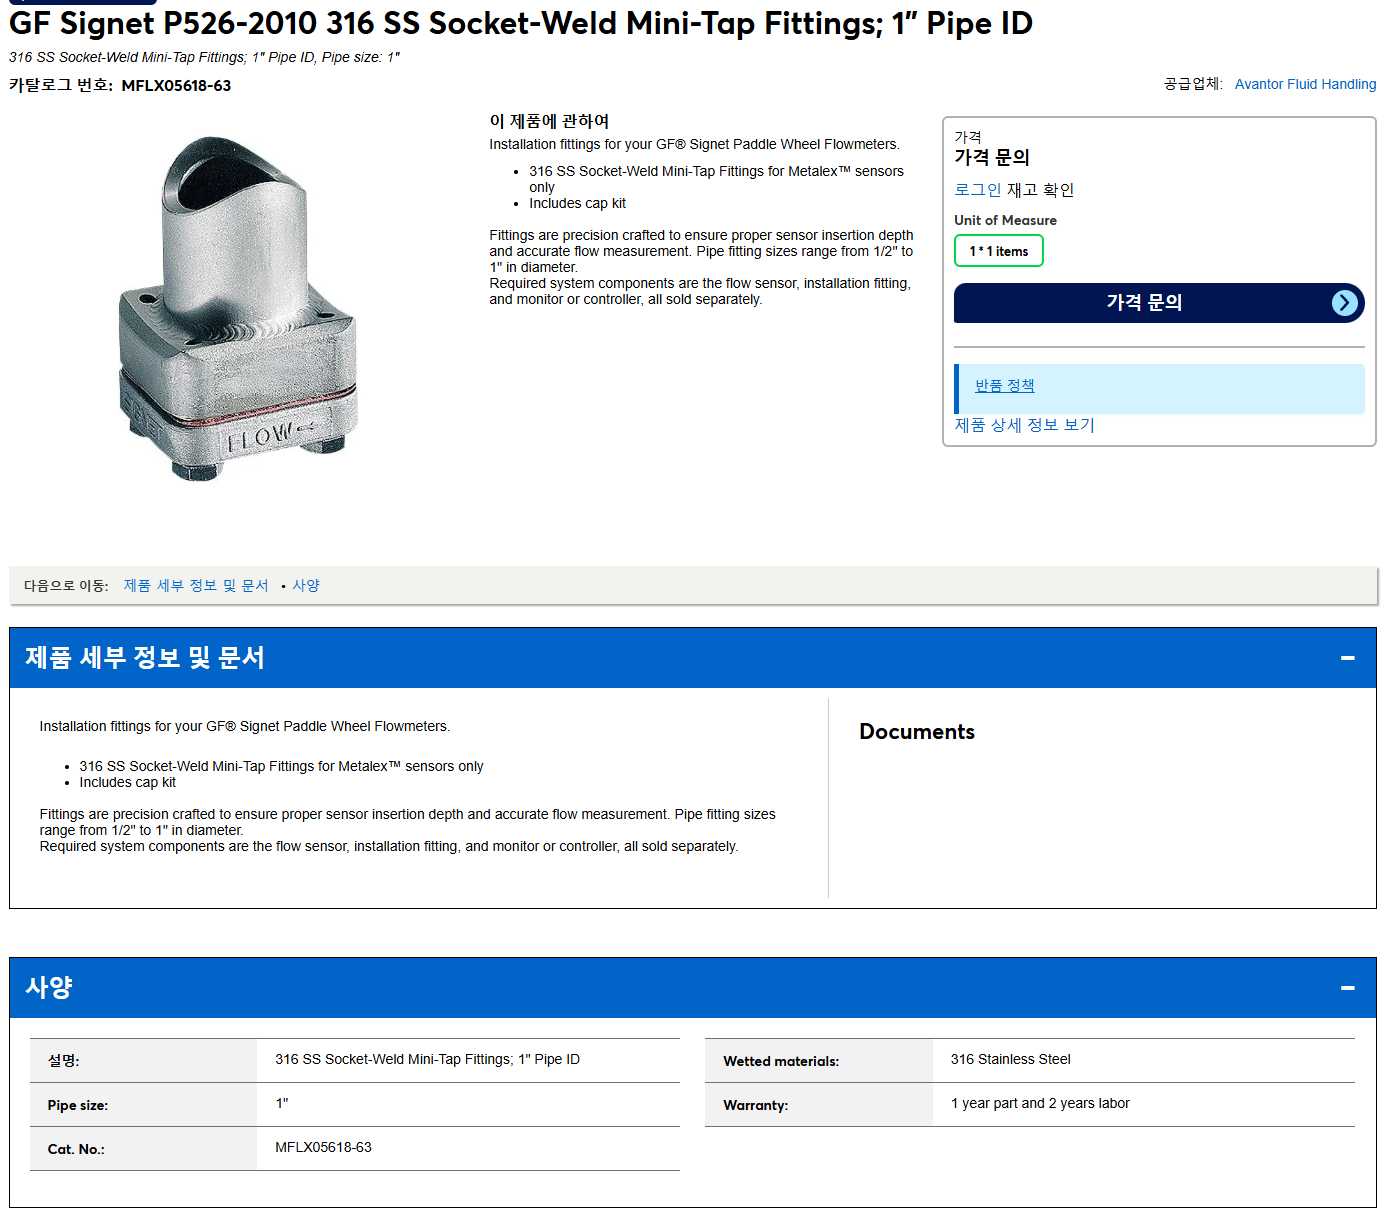Click the Wetted materials label in the spec table
The width and height of the screenshot is (1384, 1228).
point(781,1062)
